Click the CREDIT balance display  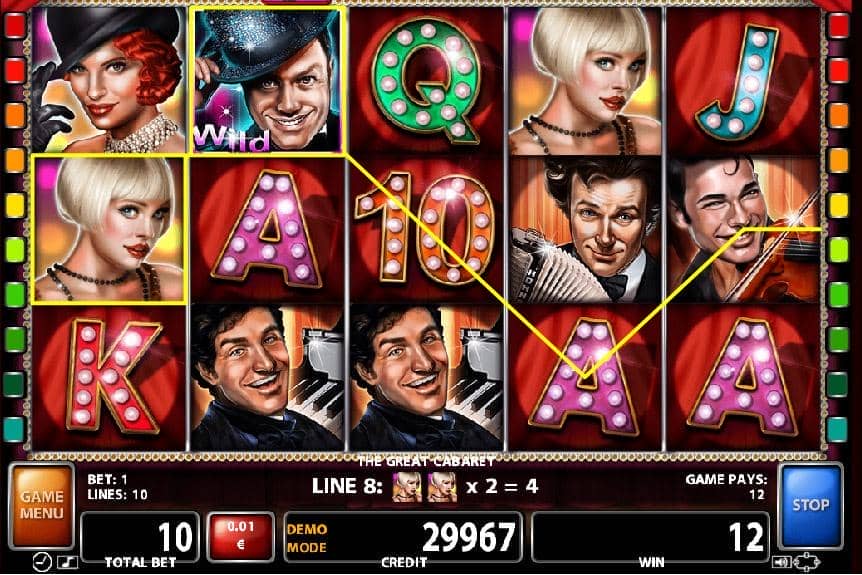pos(402,537)
